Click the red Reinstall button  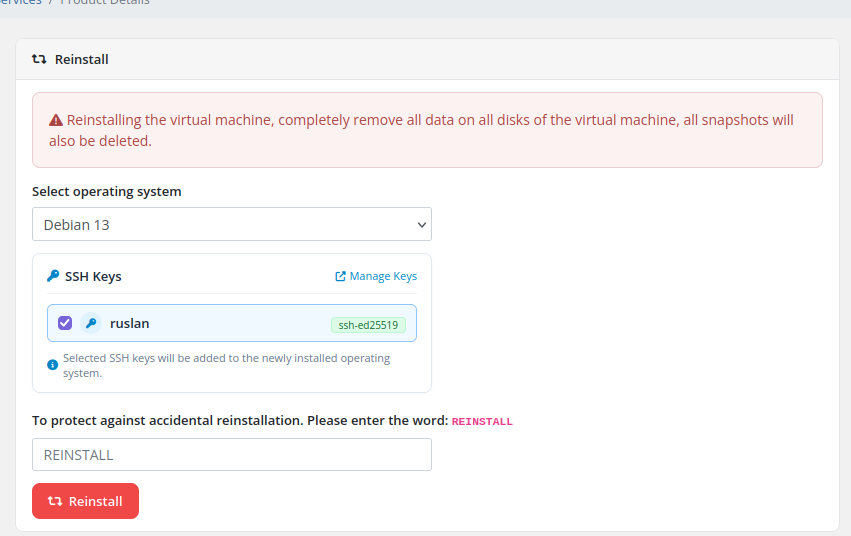click(x=85, y=501)
